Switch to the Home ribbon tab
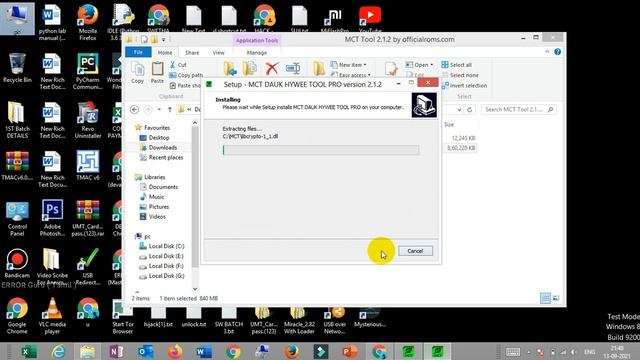This screenshot has height=360, width=640. point(165,53)
